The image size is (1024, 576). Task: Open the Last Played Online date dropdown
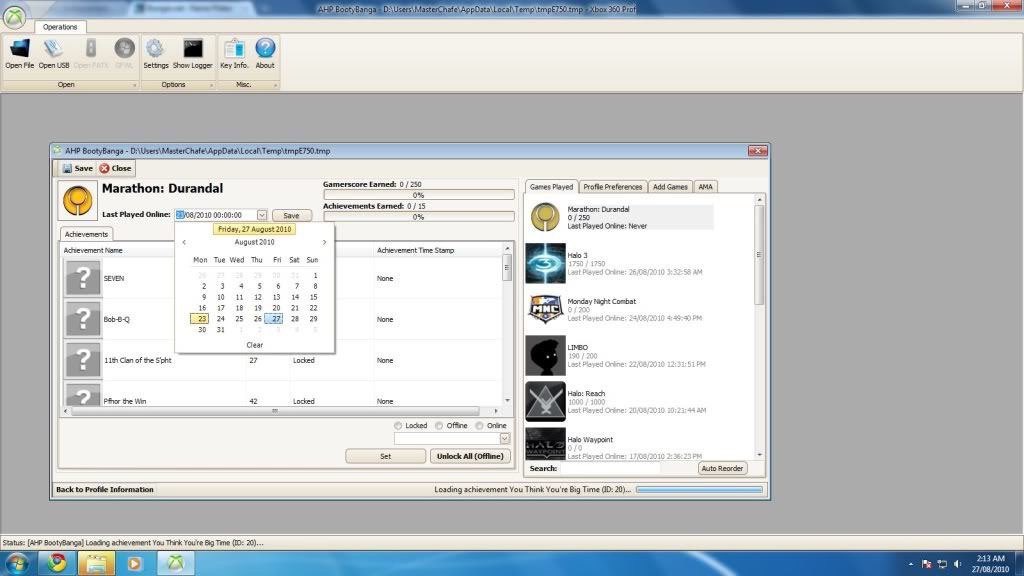(262, 215)
